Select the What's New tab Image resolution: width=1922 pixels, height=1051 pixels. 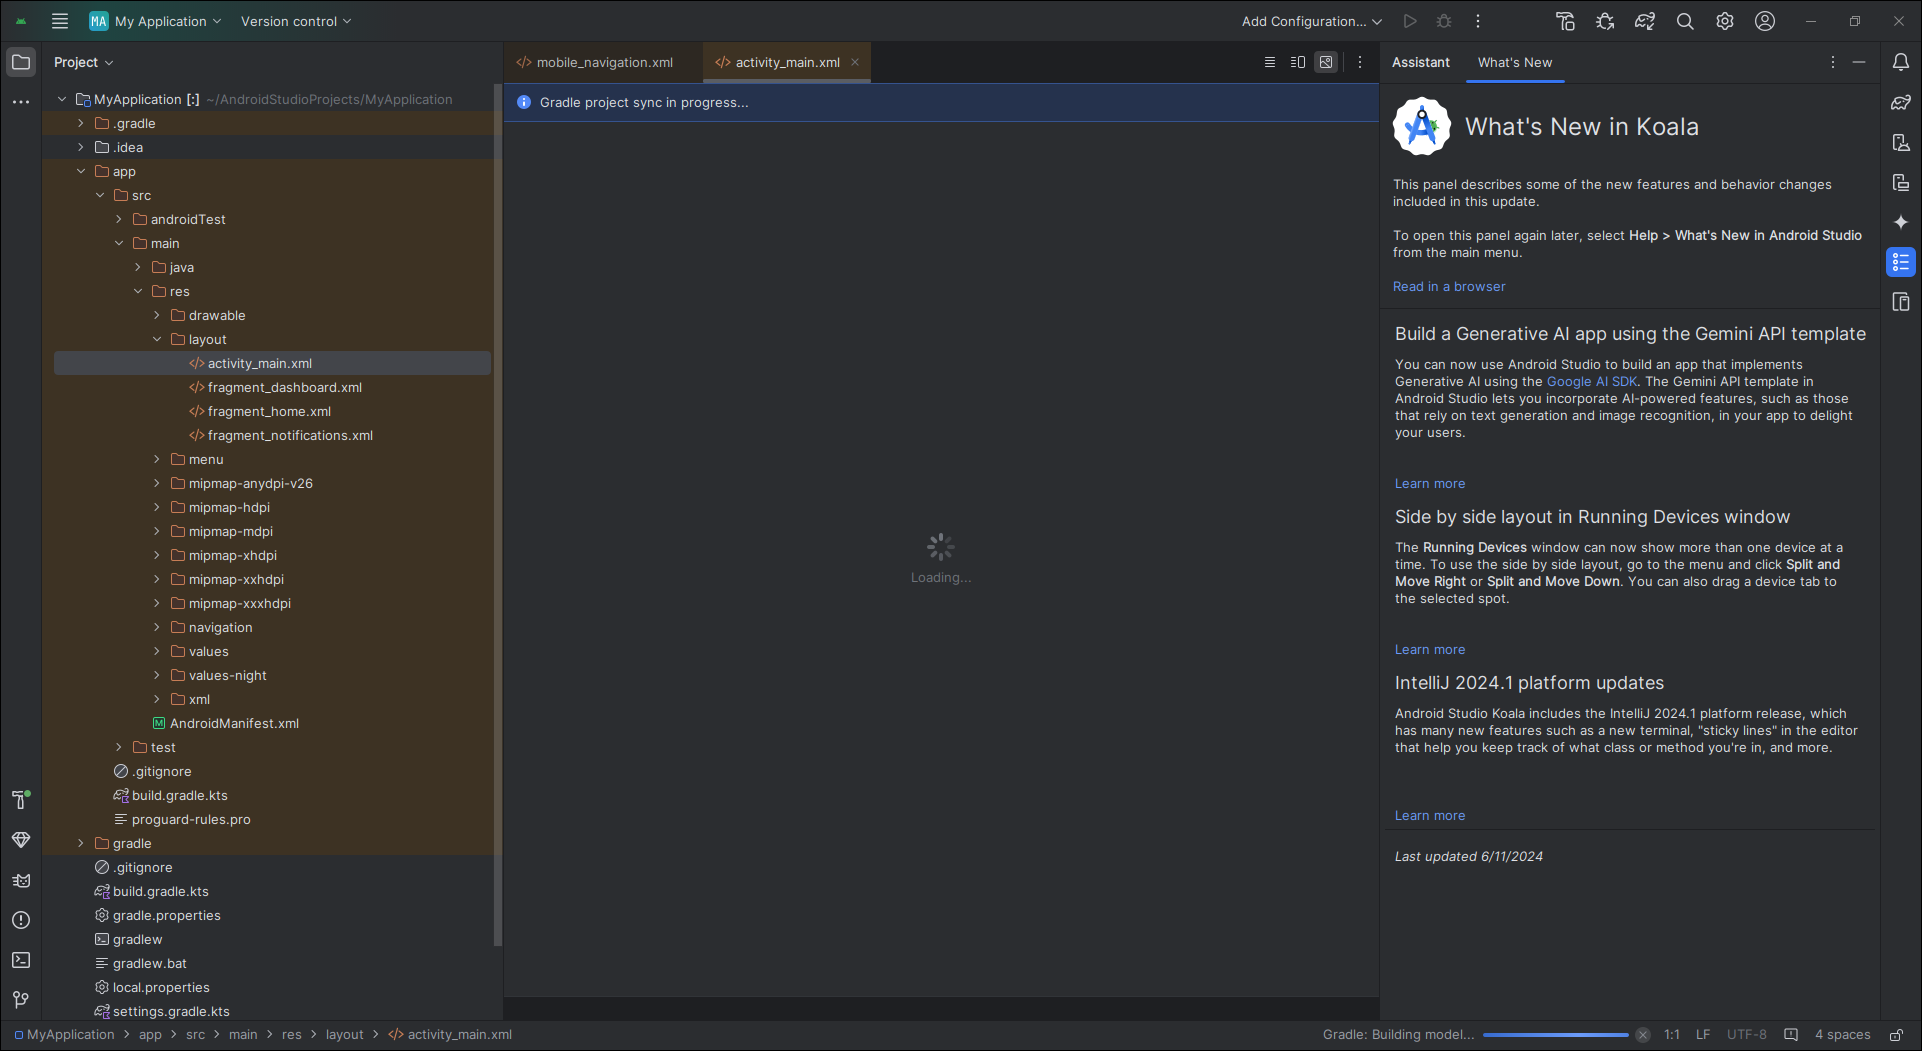pos(1515,62)
